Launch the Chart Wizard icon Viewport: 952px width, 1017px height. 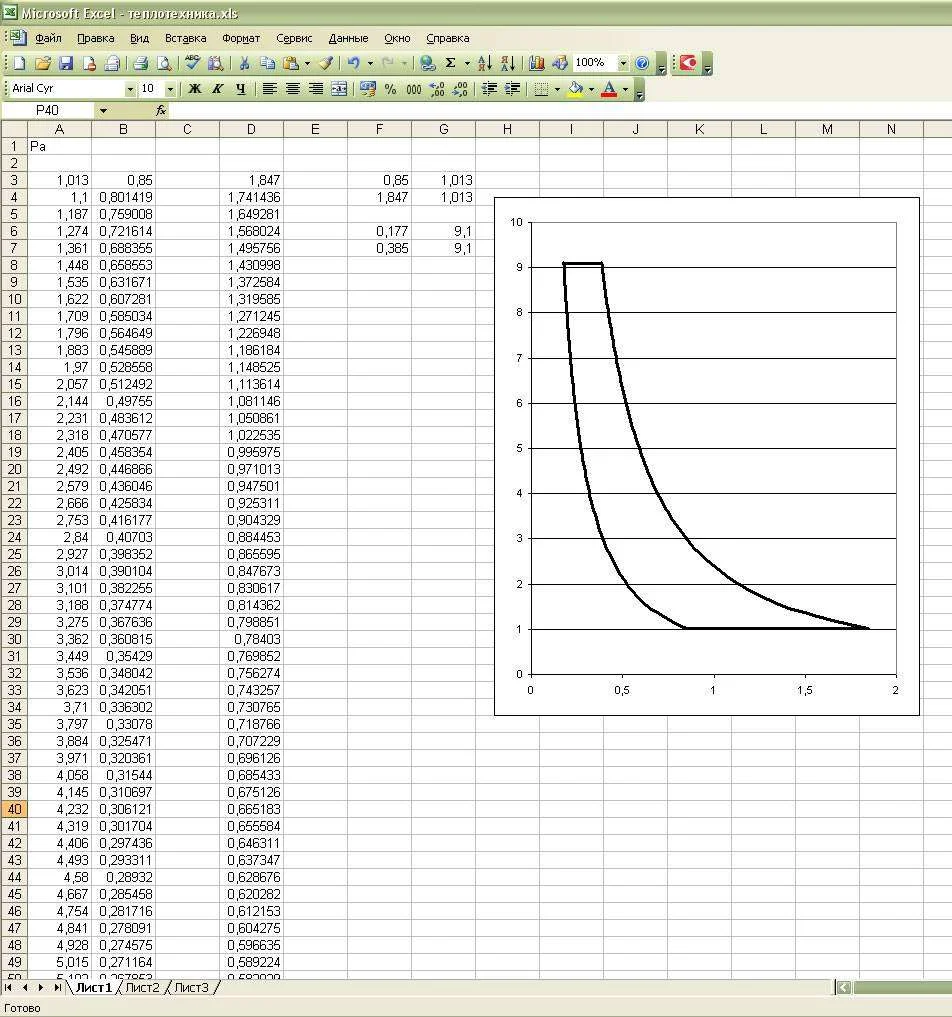pos(537,63)
